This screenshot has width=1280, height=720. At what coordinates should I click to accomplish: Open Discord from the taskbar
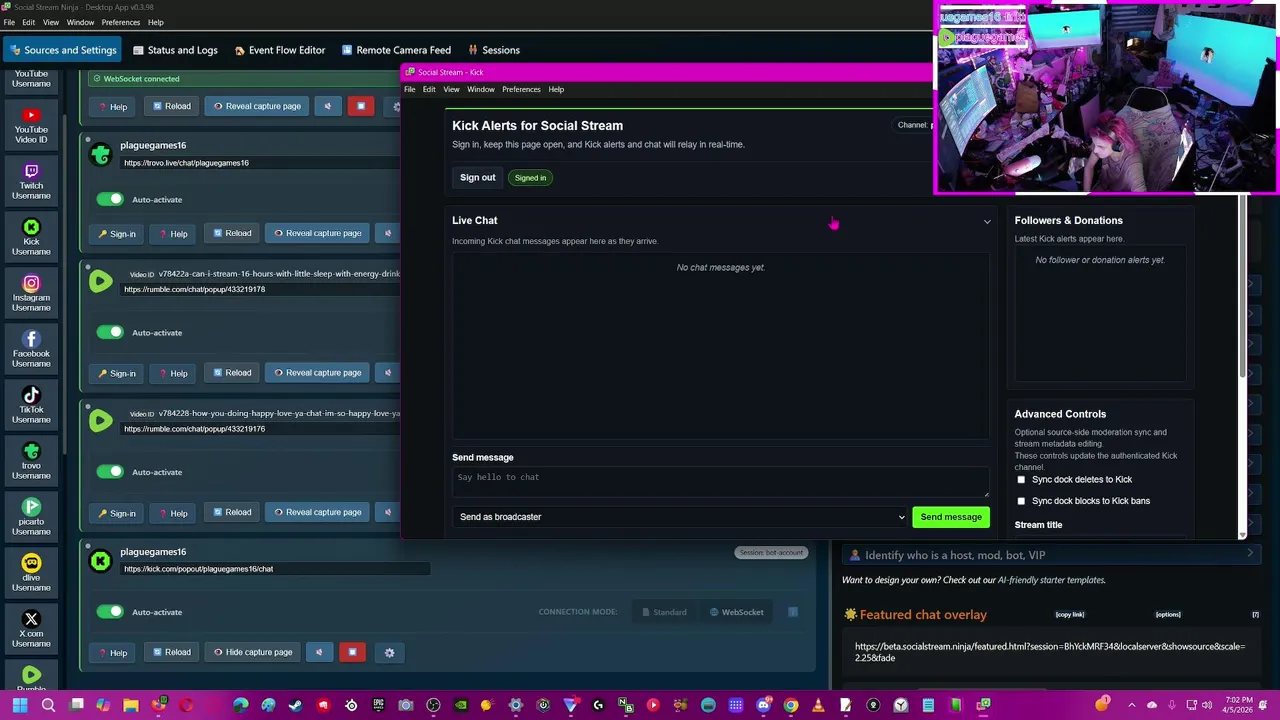763,705
